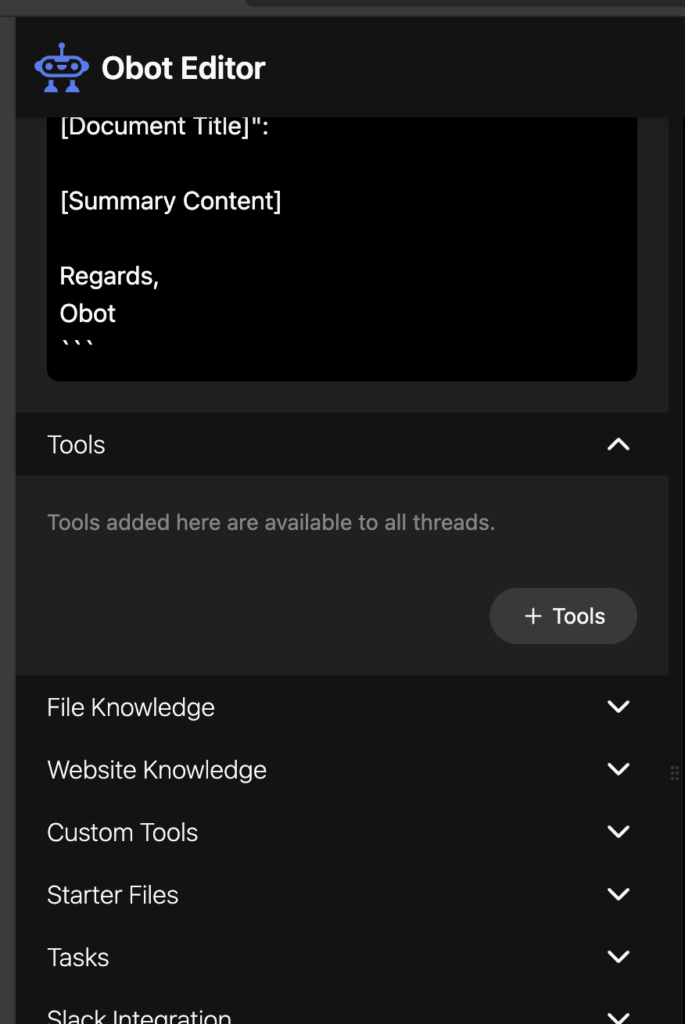685x1024 pixels.
Task: Open the Website Knowledge section label
Action: point(157,770)
